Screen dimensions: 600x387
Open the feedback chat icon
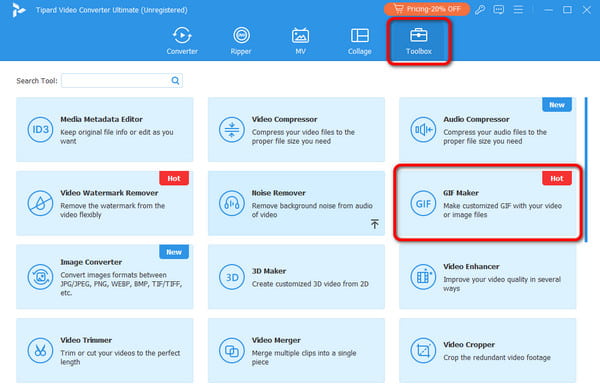(x=499, y=10)
